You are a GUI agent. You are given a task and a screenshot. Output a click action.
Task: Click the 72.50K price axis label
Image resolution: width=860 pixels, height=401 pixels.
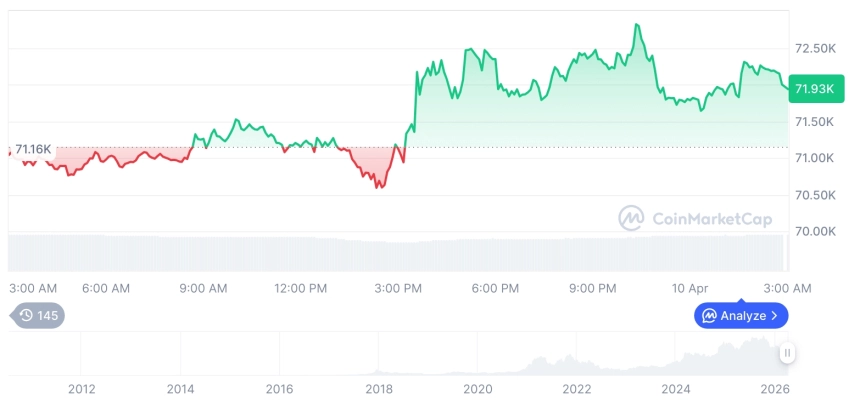[814, 49]
